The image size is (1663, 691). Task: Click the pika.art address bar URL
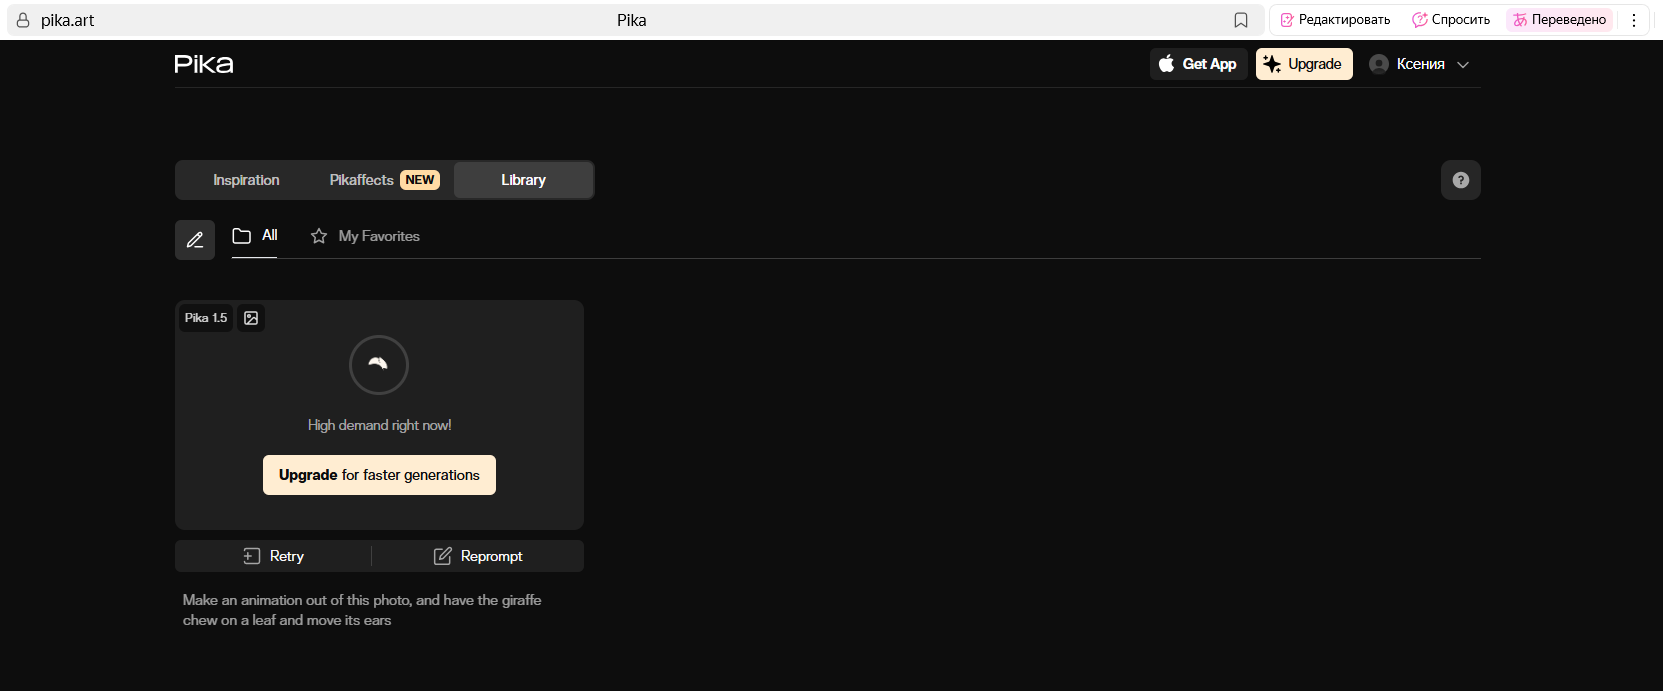68,20
